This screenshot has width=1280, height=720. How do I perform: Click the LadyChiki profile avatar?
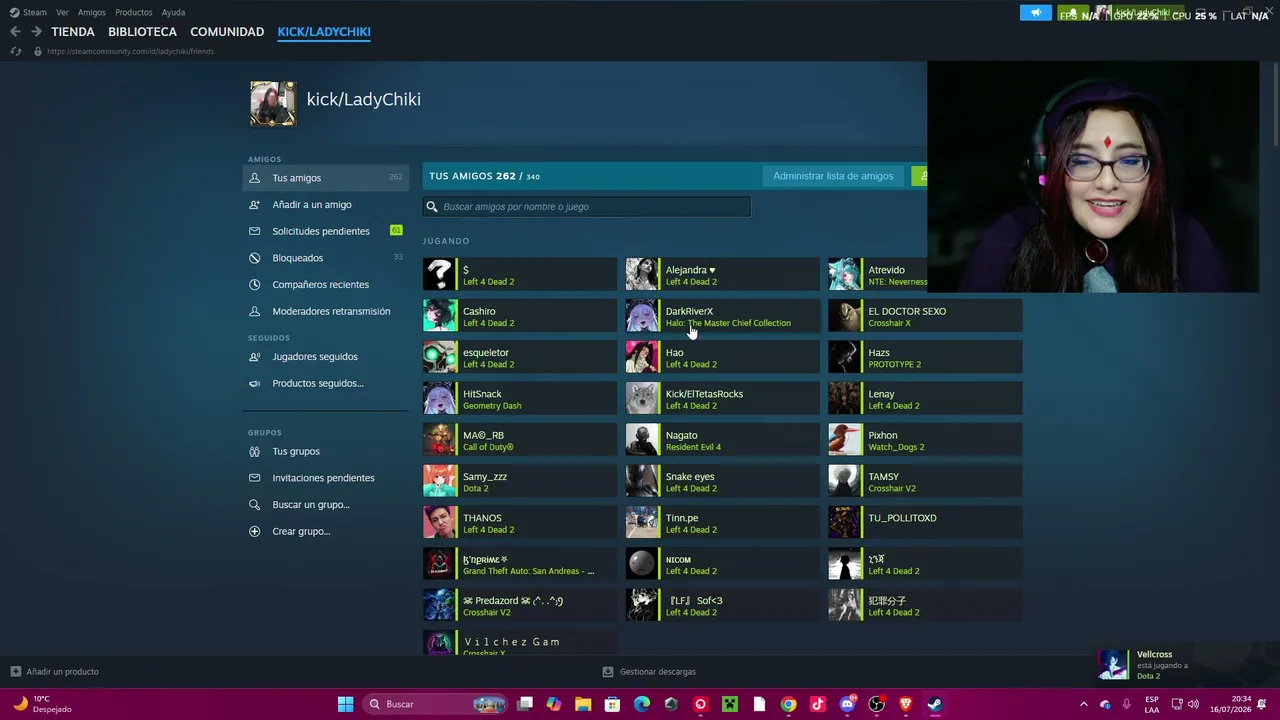point(273,103)
